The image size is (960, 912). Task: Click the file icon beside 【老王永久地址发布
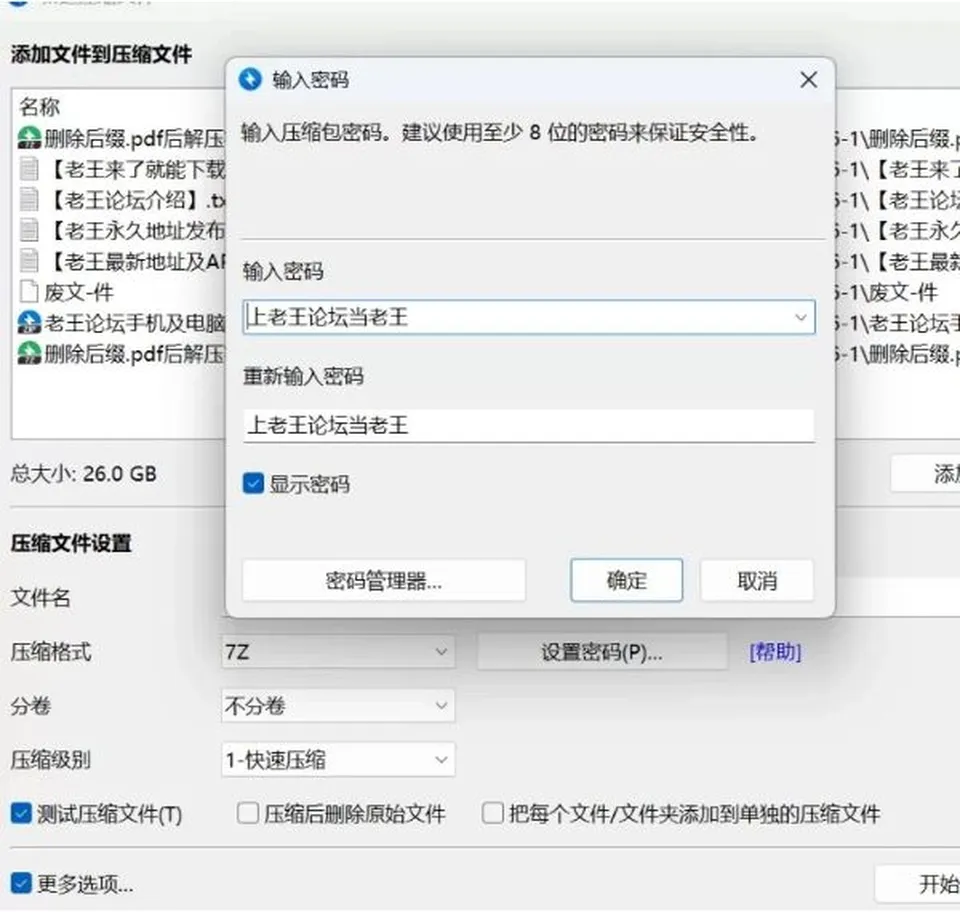pyautogui.click(x=29, y=230)
